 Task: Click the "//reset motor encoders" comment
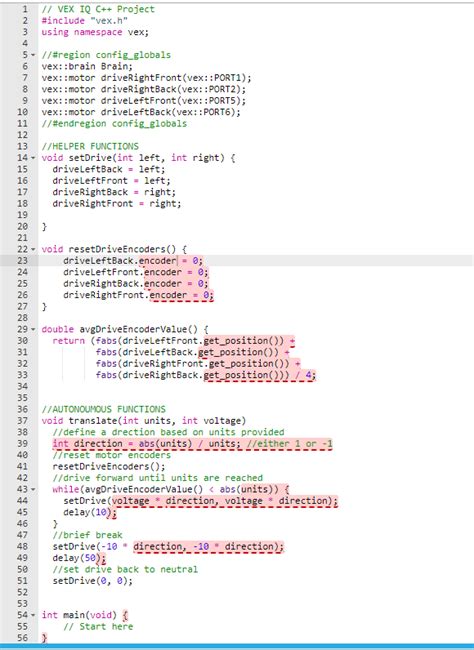coord(112,455)
